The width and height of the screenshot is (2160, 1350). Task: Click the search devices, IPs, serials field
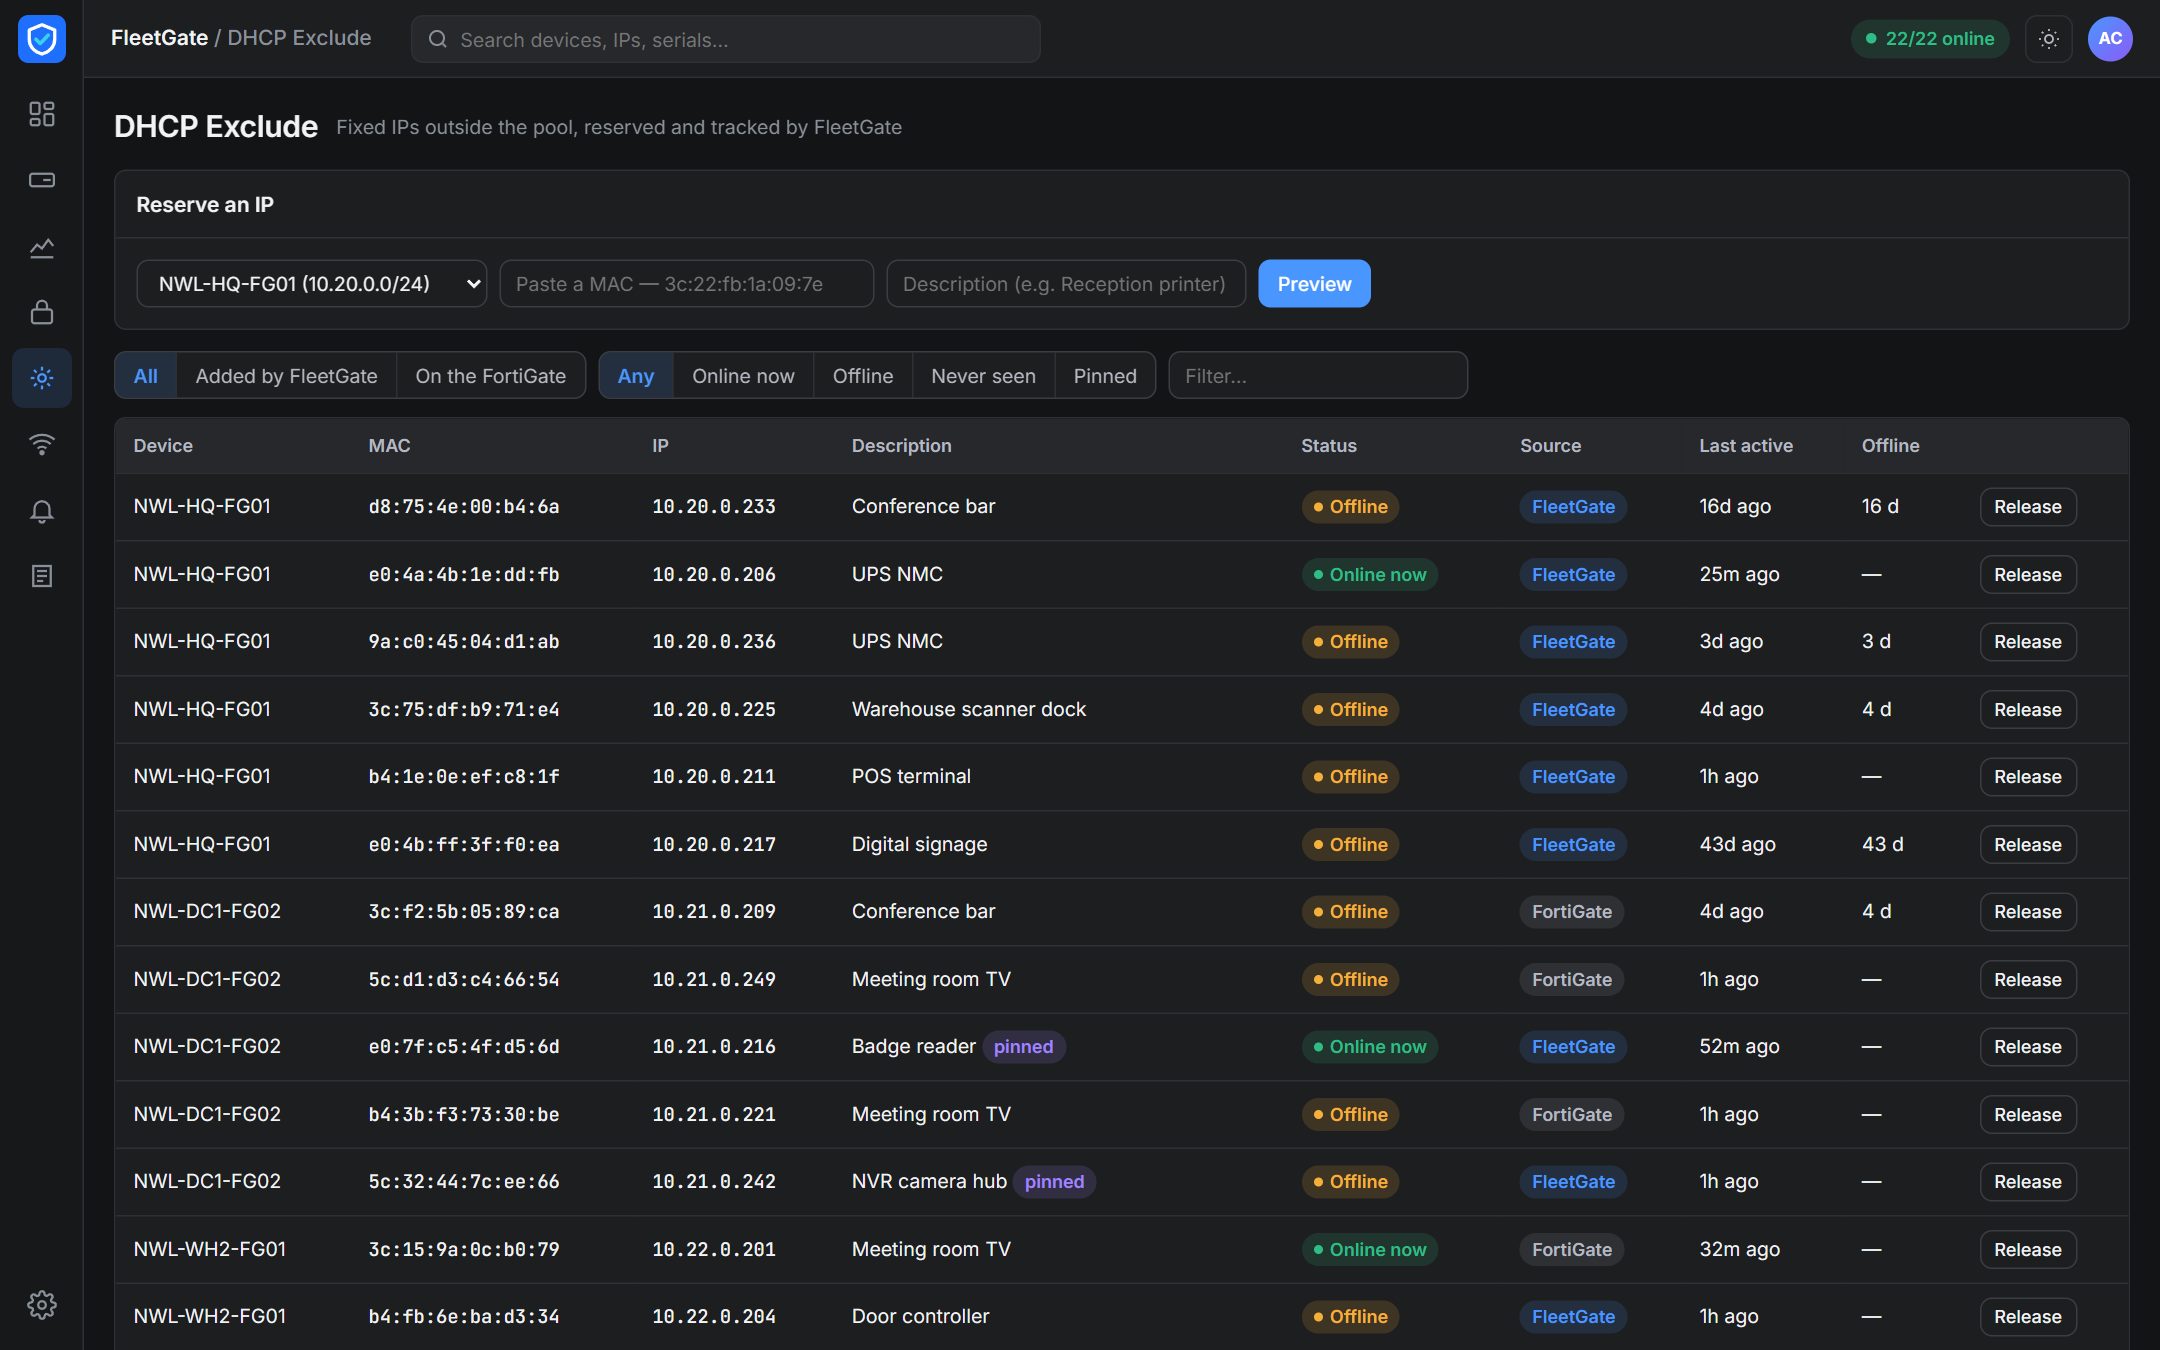click(x=725, y=39)
